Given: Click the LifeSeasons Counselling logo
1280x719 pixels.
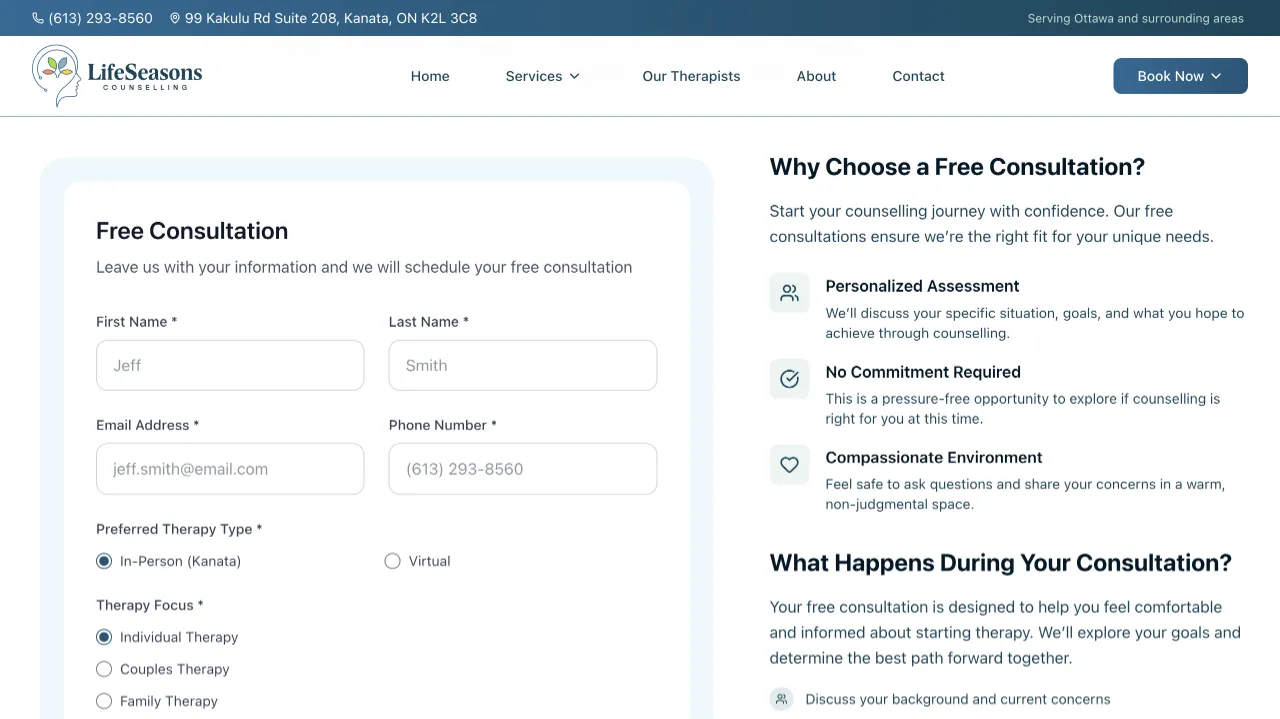Looking at the screenshot, I should coord(117,76).
